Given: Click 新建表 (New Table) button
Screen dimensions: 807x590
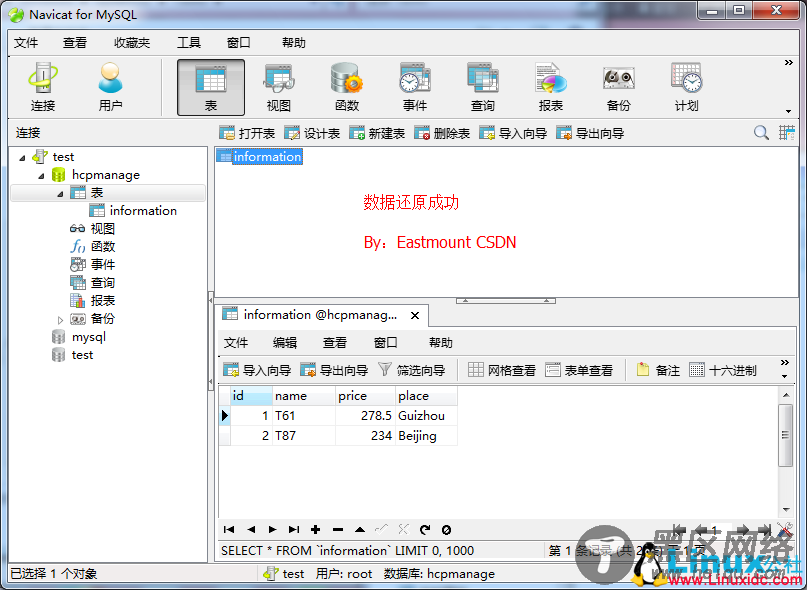Looking at the screenshot, I should [x=377, y=133].
